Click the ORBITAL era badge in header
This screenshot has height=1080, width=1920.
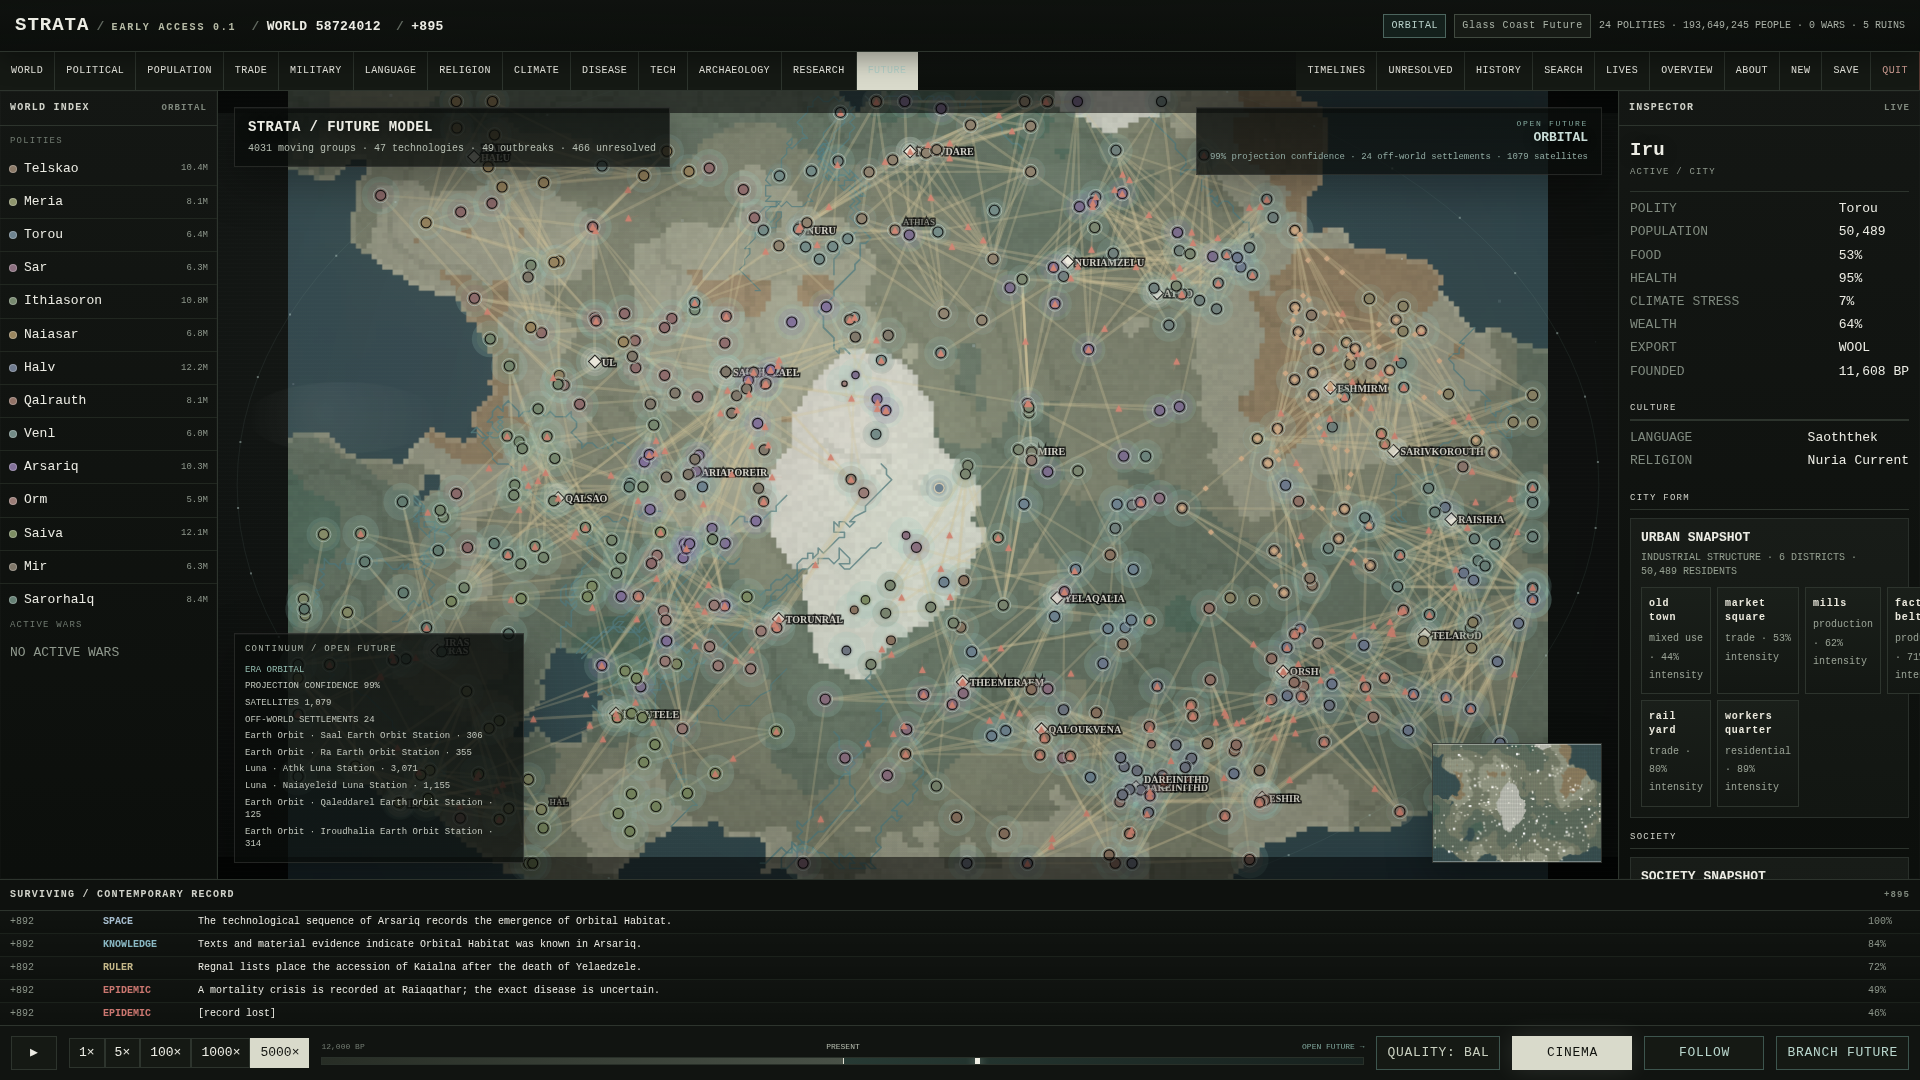pyautogui.click(x=1414, y=26)
